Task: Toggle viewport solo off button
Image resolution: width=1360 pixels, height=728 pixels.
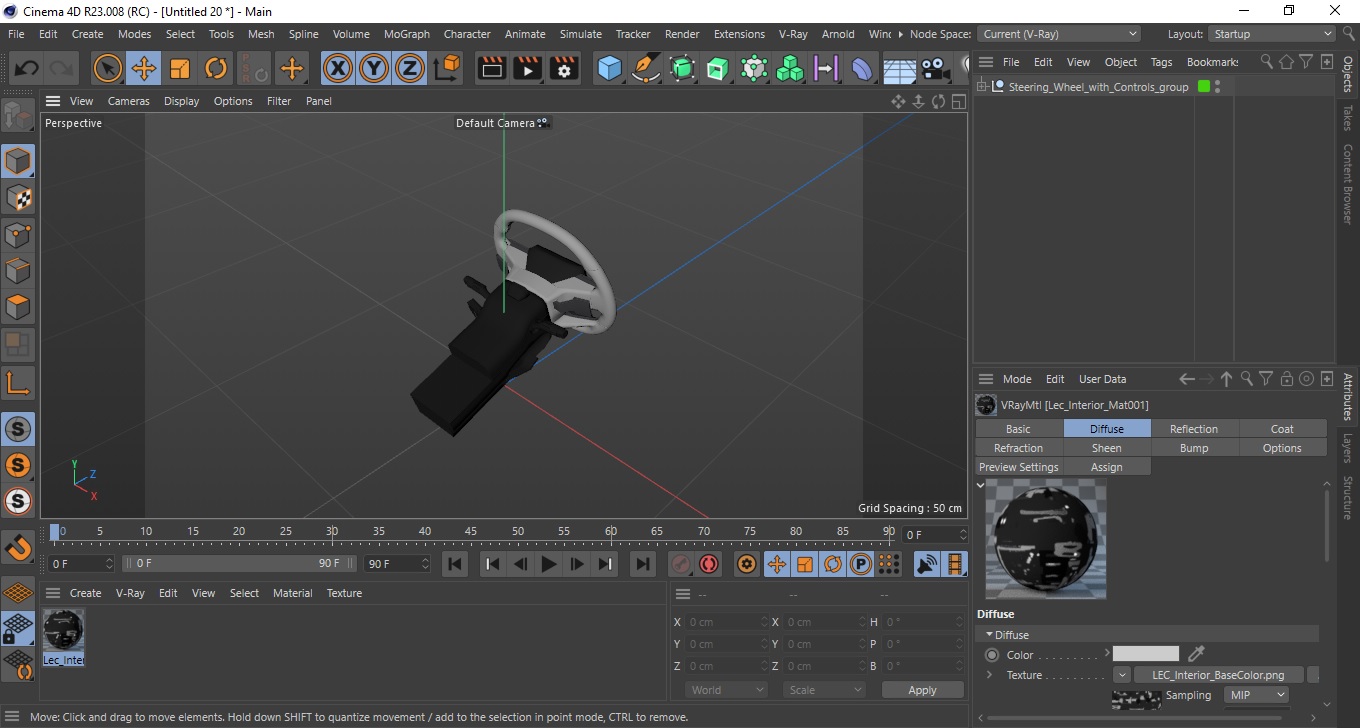Action: click(18, 429)
